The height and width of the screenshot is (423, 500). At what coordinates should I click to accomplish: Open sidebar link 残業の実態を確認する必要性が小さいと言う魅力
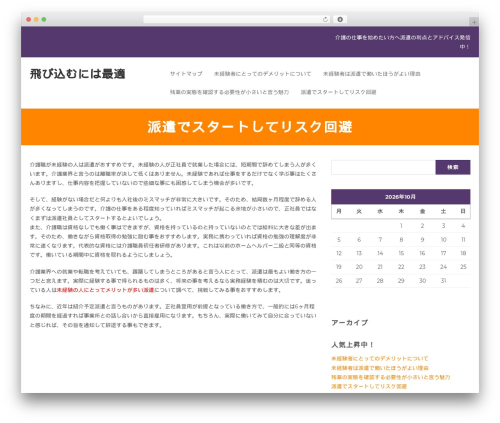391,377
